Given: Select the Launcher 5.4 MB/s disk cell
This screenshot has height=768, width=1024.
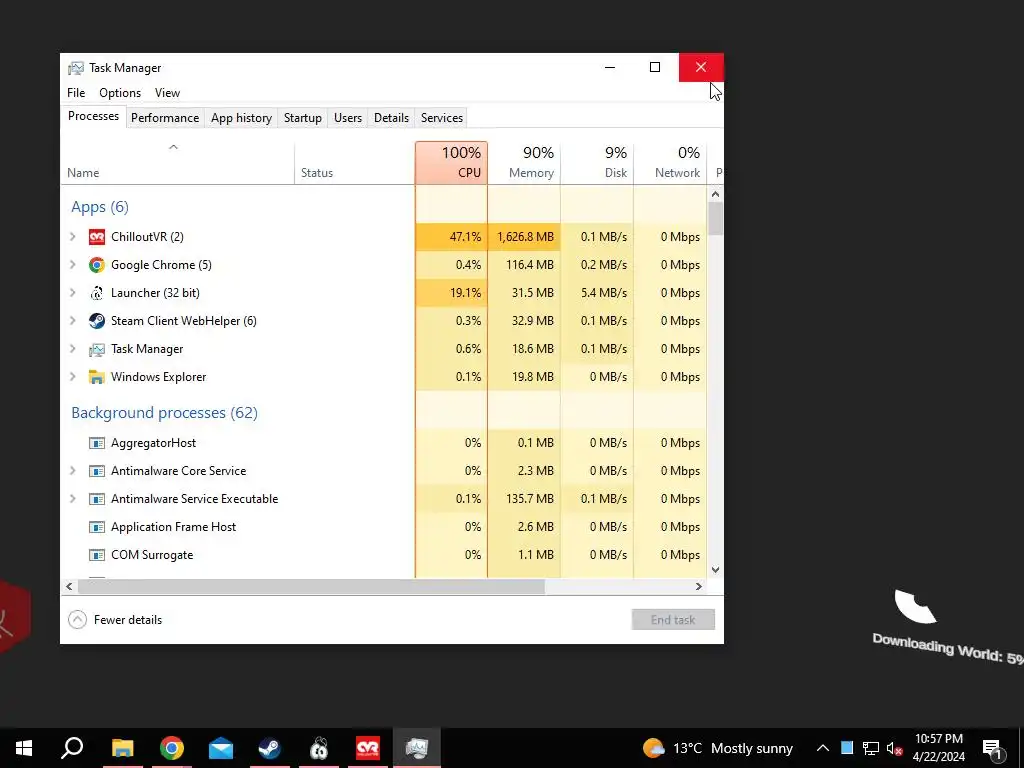Looking at the screenshot, I should (x=597, y=293).
